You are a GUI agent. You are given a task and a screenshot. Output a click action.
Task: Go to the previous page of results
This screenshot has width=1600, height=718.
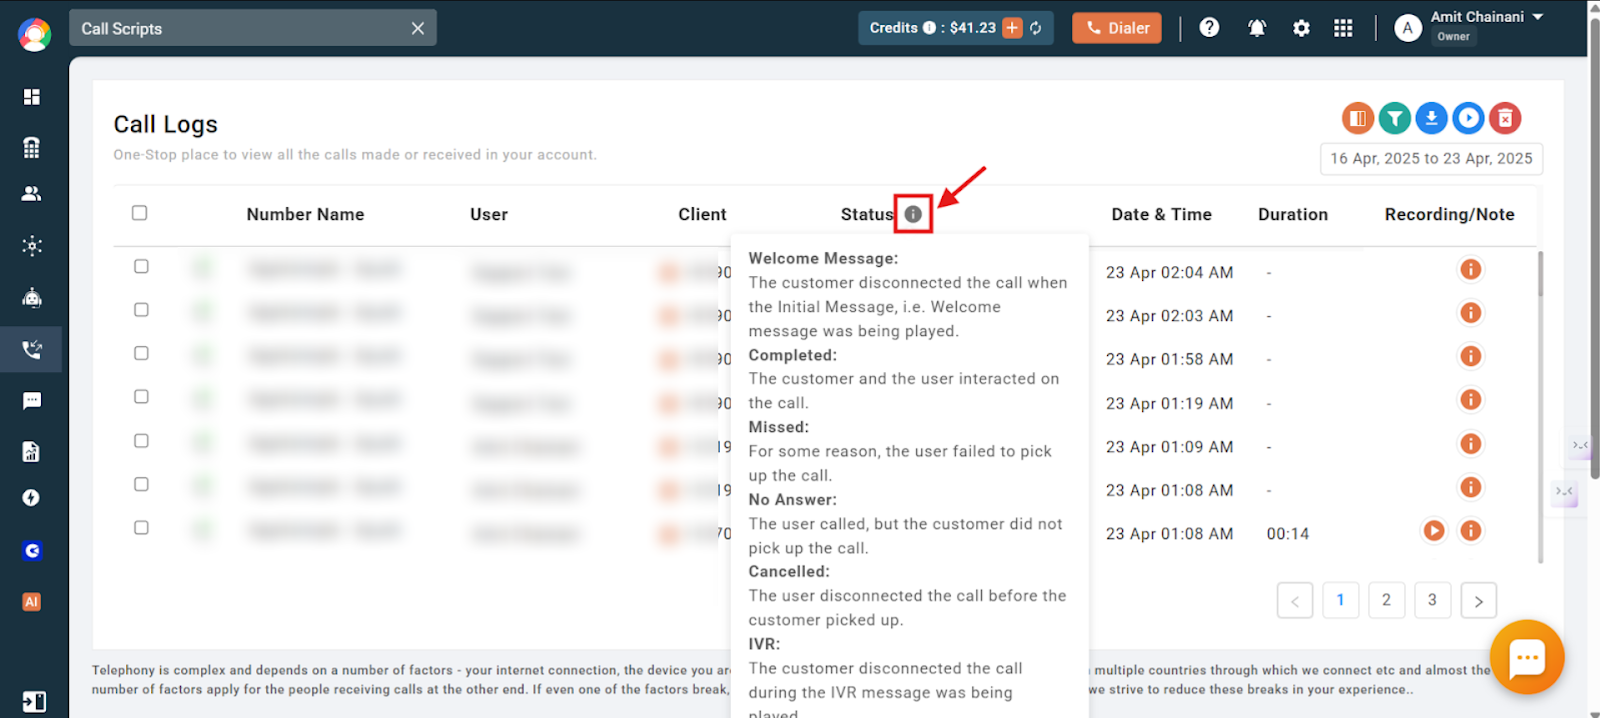point(1295,601)
